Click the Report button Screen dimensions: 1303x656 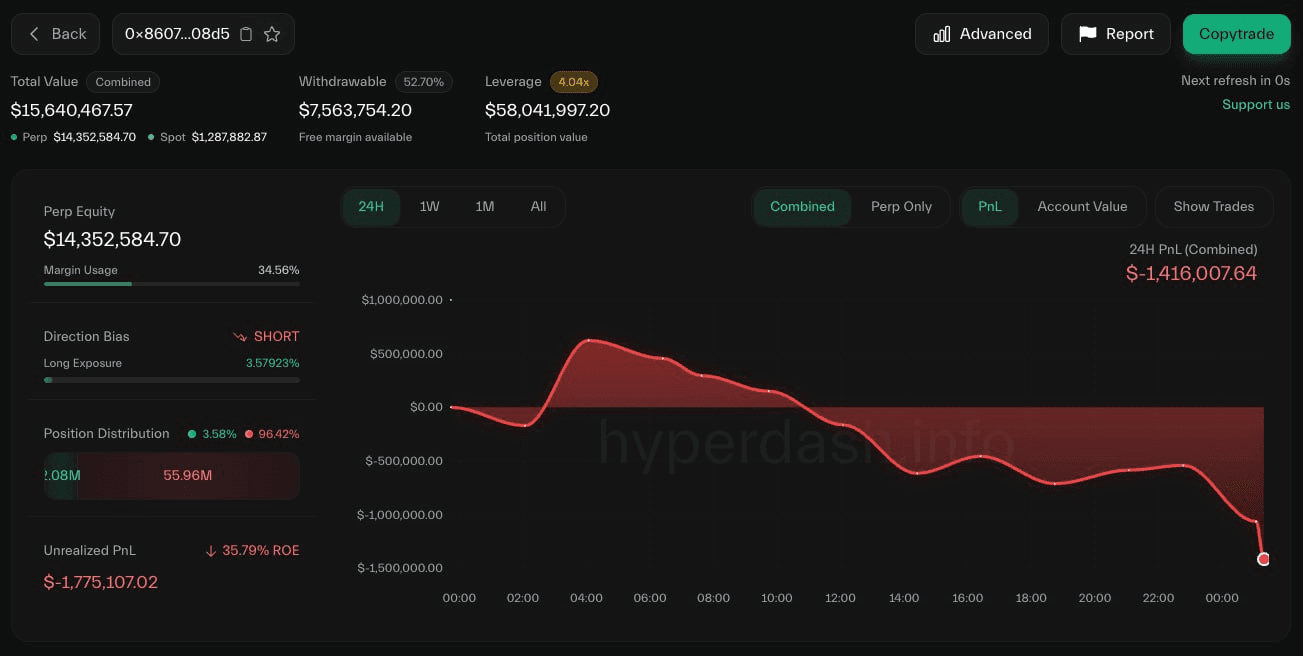point(1115,34)
